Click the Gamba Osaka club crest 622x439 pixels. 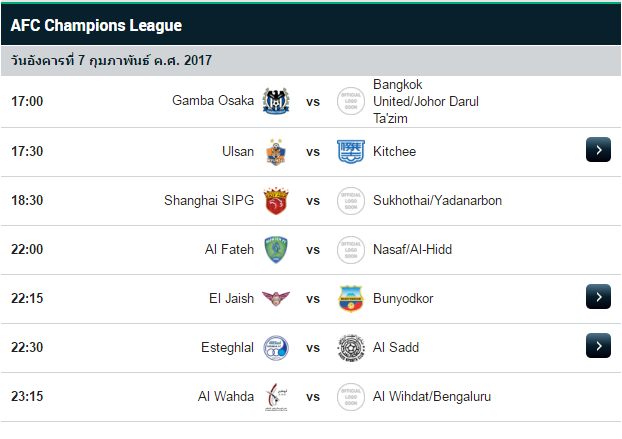(x=276, y=101)
